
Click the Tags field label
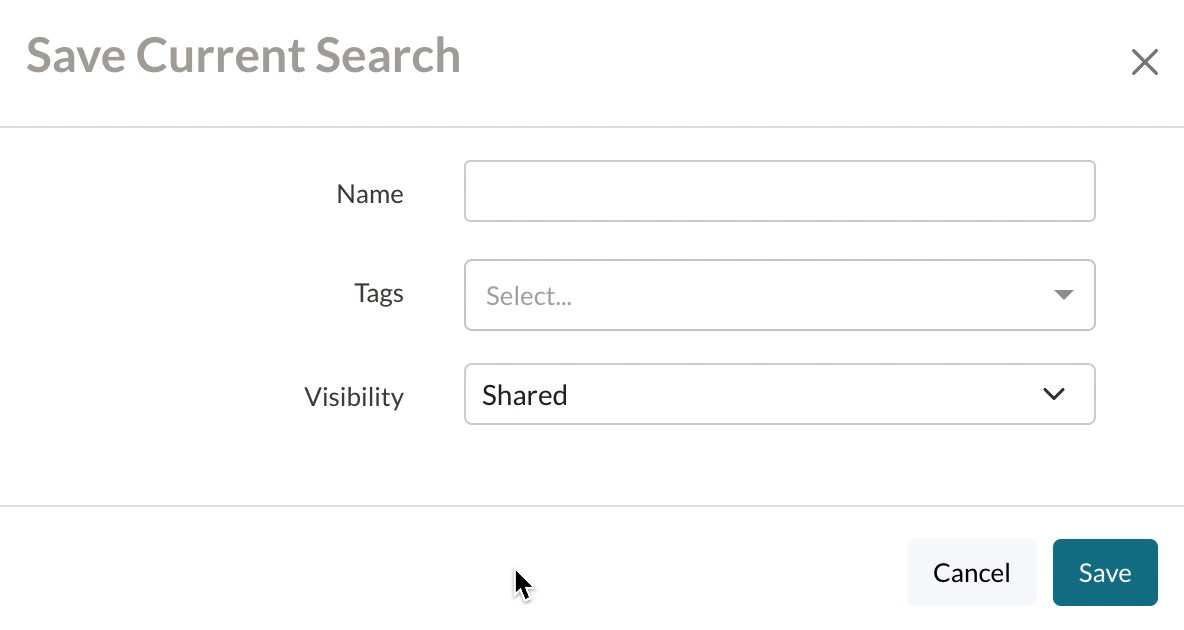379,293
